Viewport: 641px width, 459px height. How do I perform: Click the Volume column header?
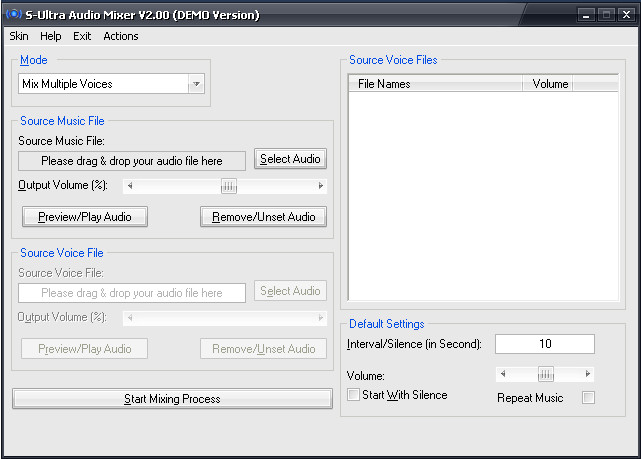[547, 84]
